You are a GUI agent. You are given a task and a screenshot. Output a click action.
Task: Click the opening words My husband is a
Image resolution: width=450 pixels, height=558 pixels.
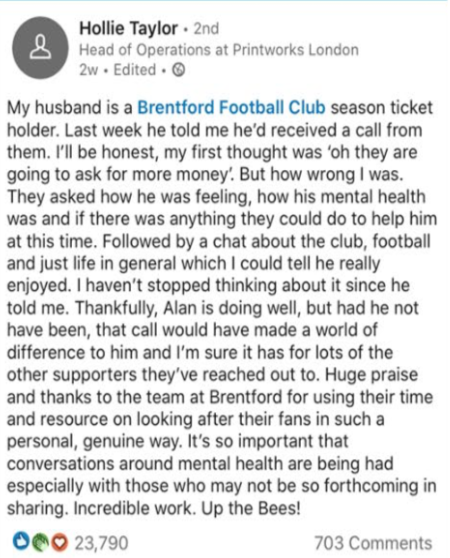coord(70,108)
